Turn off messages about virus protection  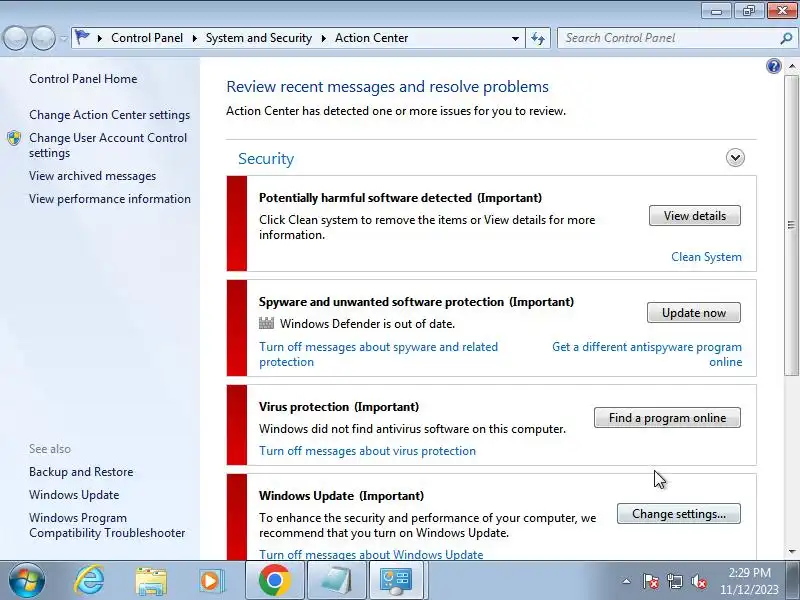pyautogui.click(x=367, y=451)
